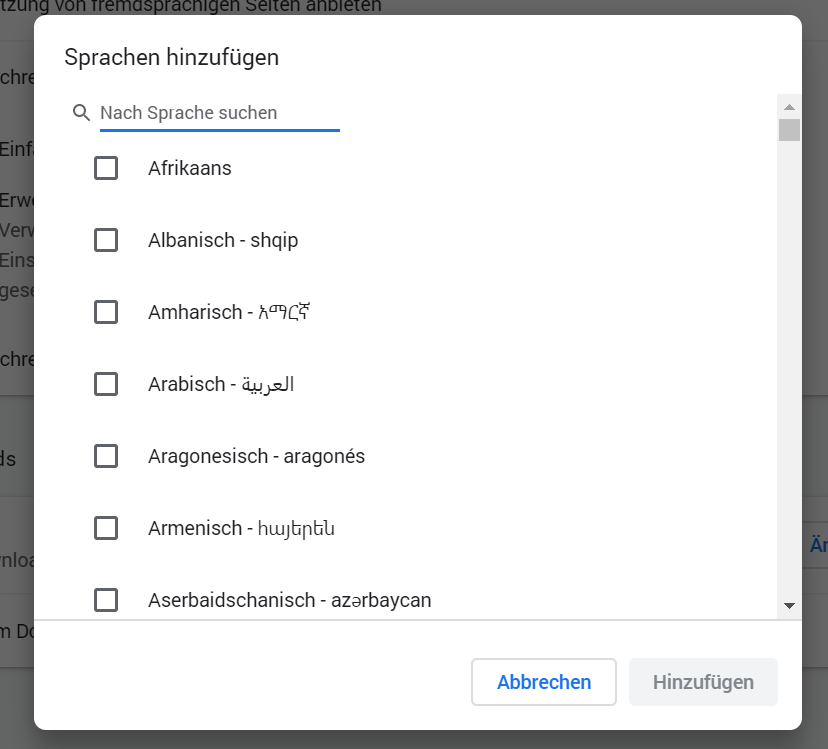The width and height of the screenshot is (828, 749).
Task: Check the Aserbaidschanisch checkbox
Action: [x=106, y=600]
